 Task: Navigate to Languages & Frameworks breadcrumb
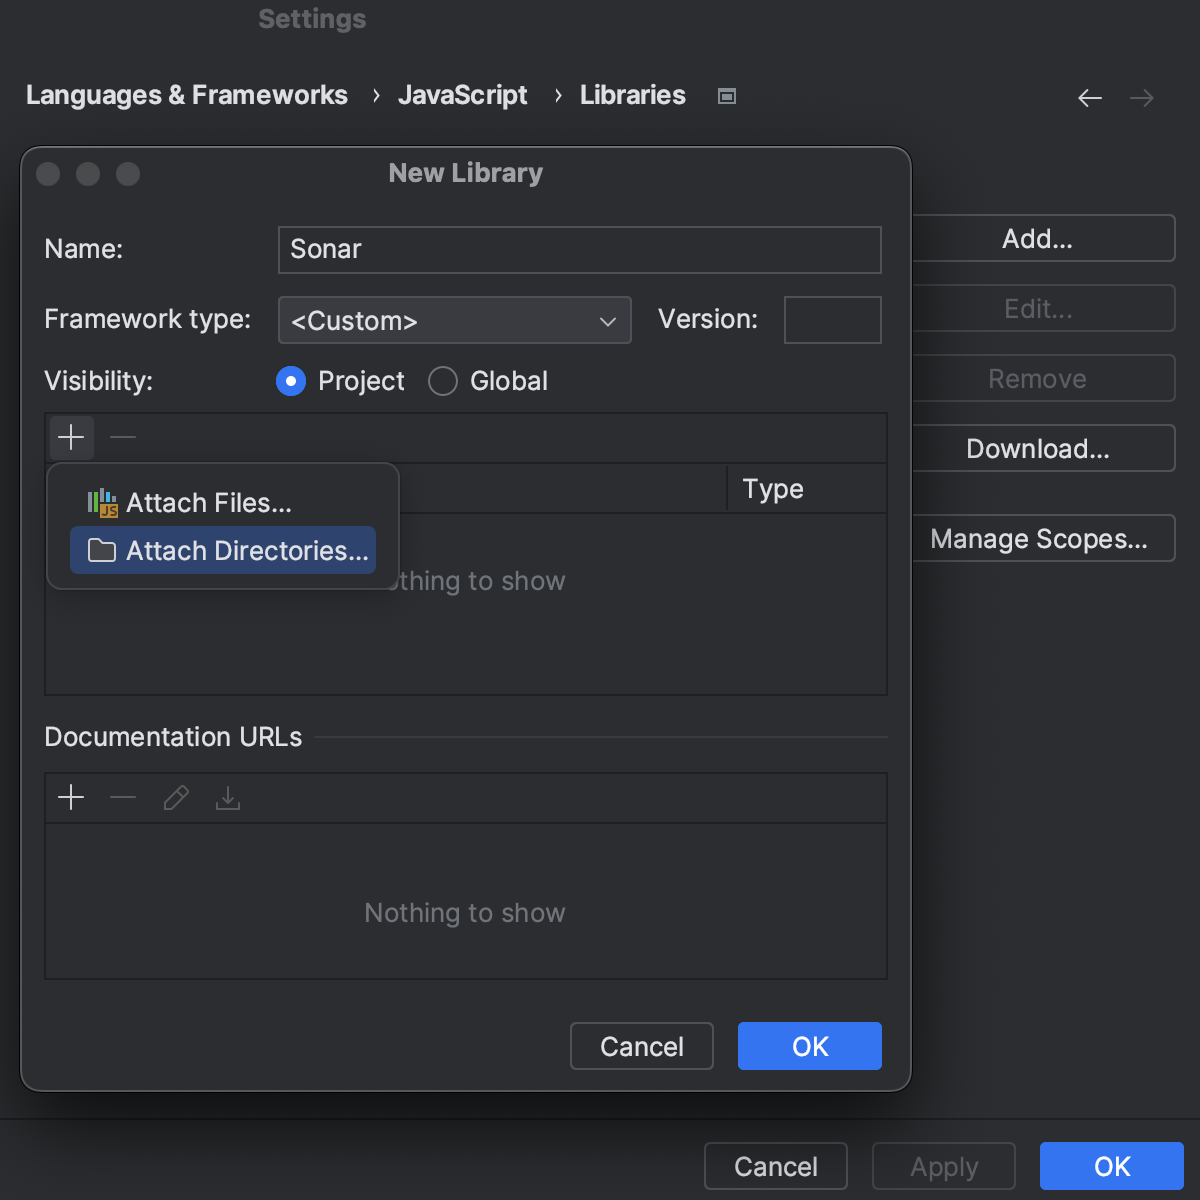(187, 95)
